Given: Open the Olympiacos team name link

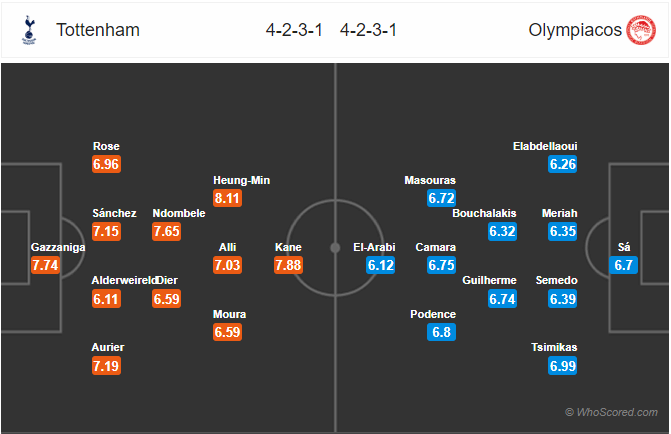Looking at the screenshot, I should [575, 30].
